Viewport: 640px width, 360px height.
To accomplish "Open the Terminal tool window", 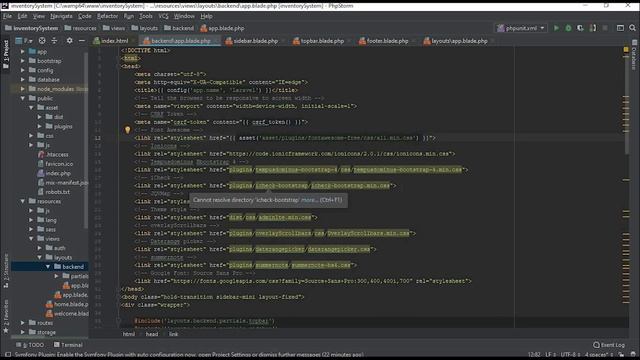I will coord(68,345).
